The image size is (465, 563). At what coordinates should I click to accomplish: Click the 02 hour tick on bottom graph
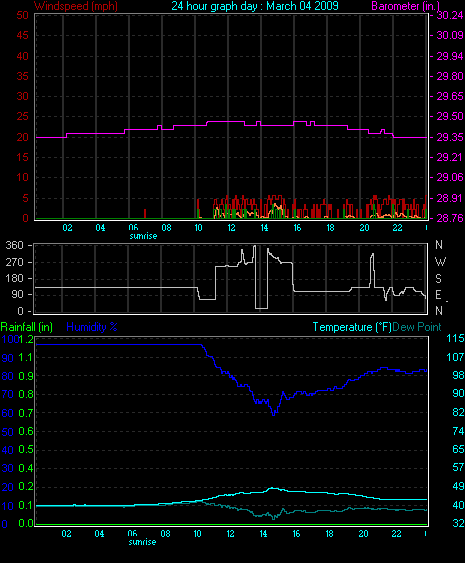point(66,534)
